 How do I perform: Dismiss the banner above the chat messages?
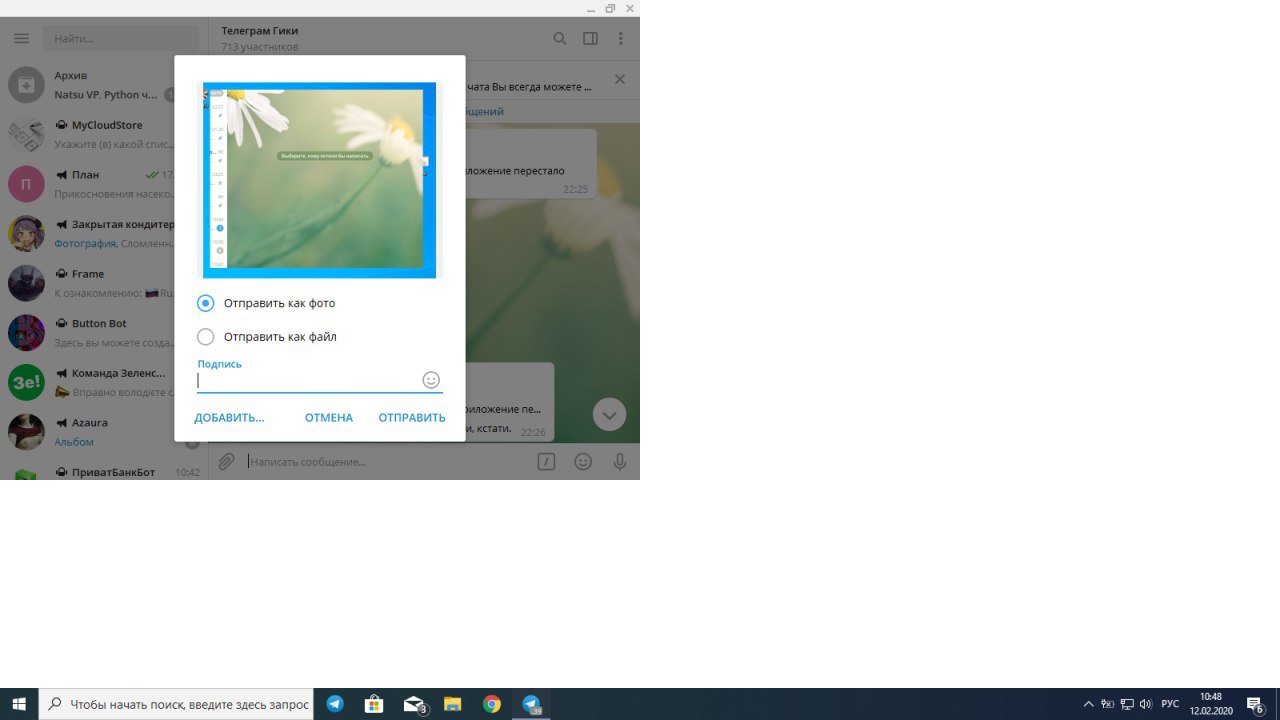coord(620,79)
